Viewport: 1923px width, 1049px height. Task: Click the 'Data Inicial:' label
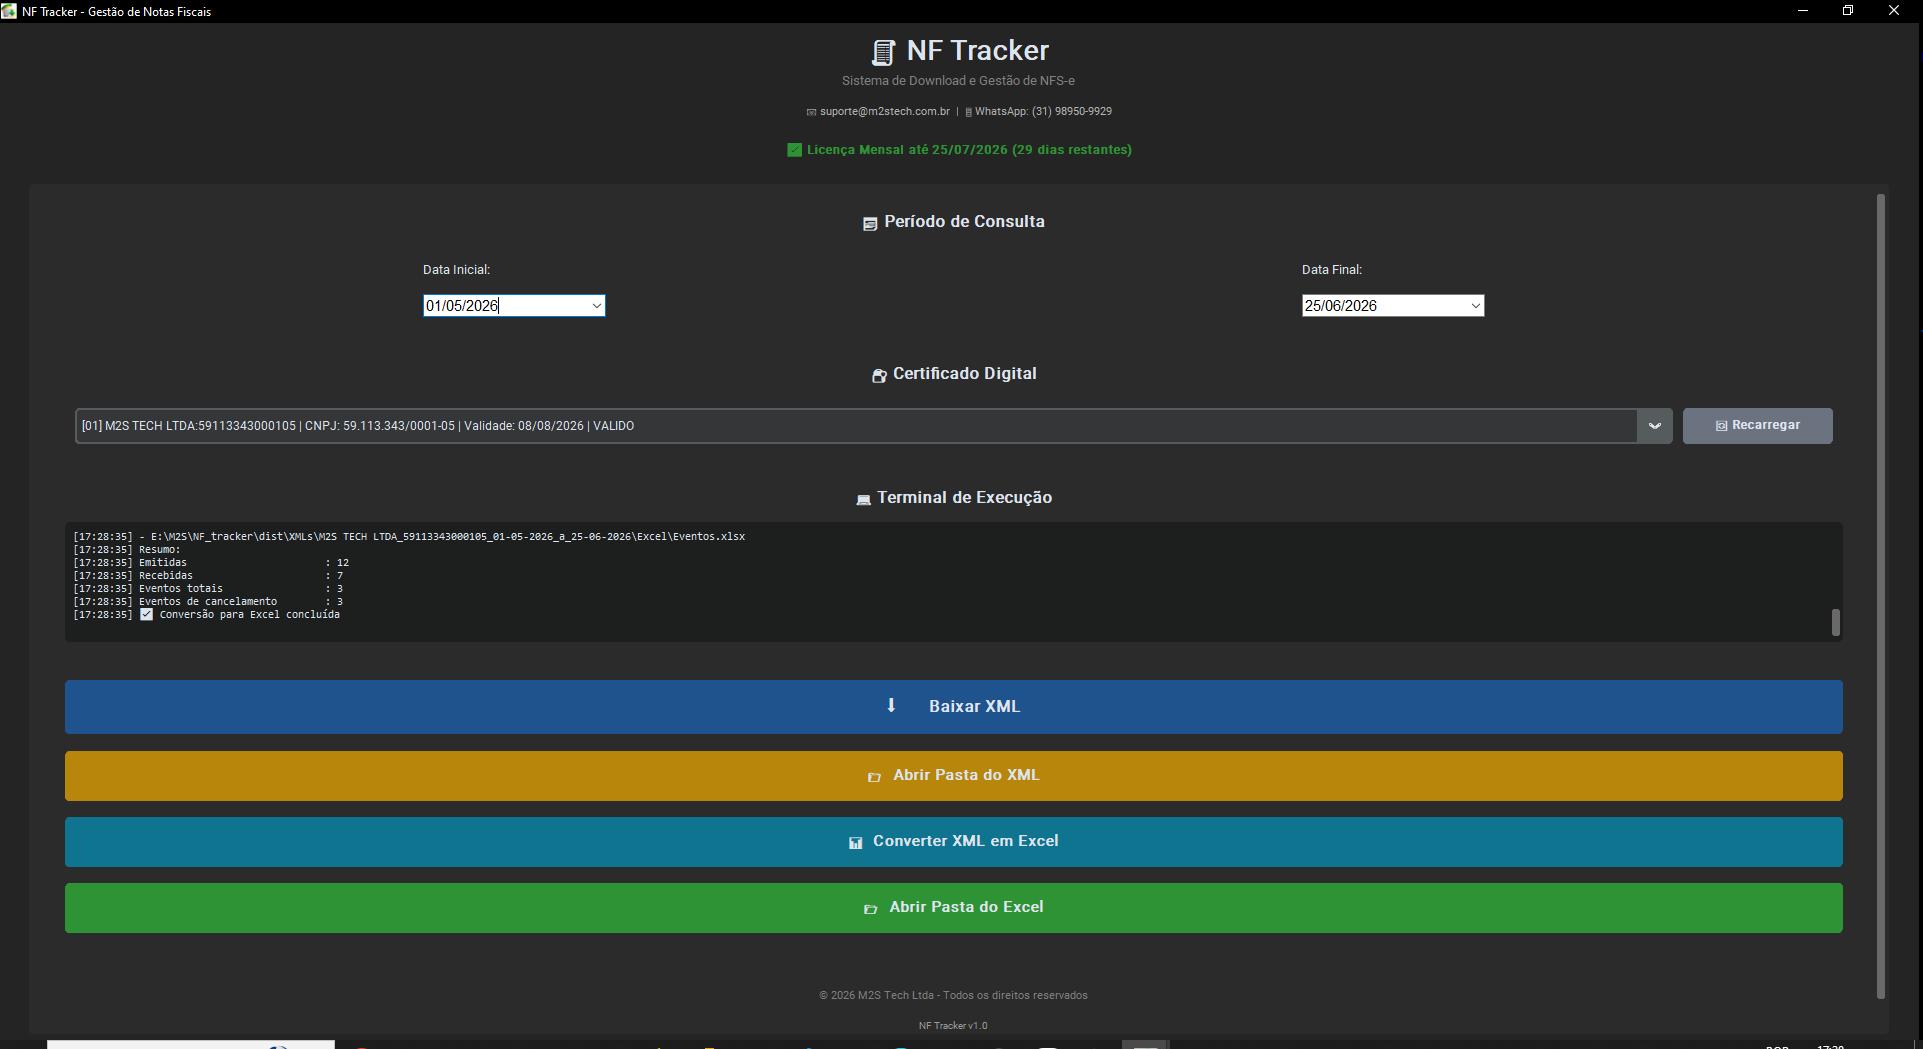pos(456,270)
